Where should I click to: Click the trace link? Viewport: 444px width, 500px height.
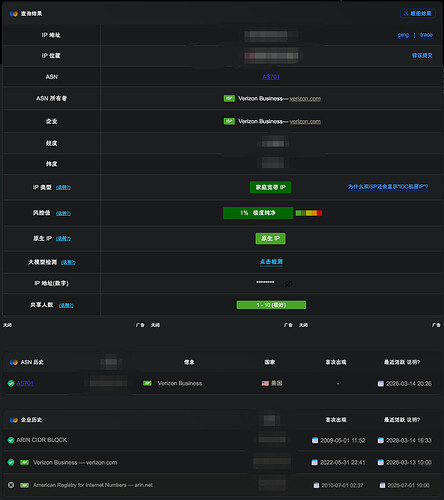point(426,35)
